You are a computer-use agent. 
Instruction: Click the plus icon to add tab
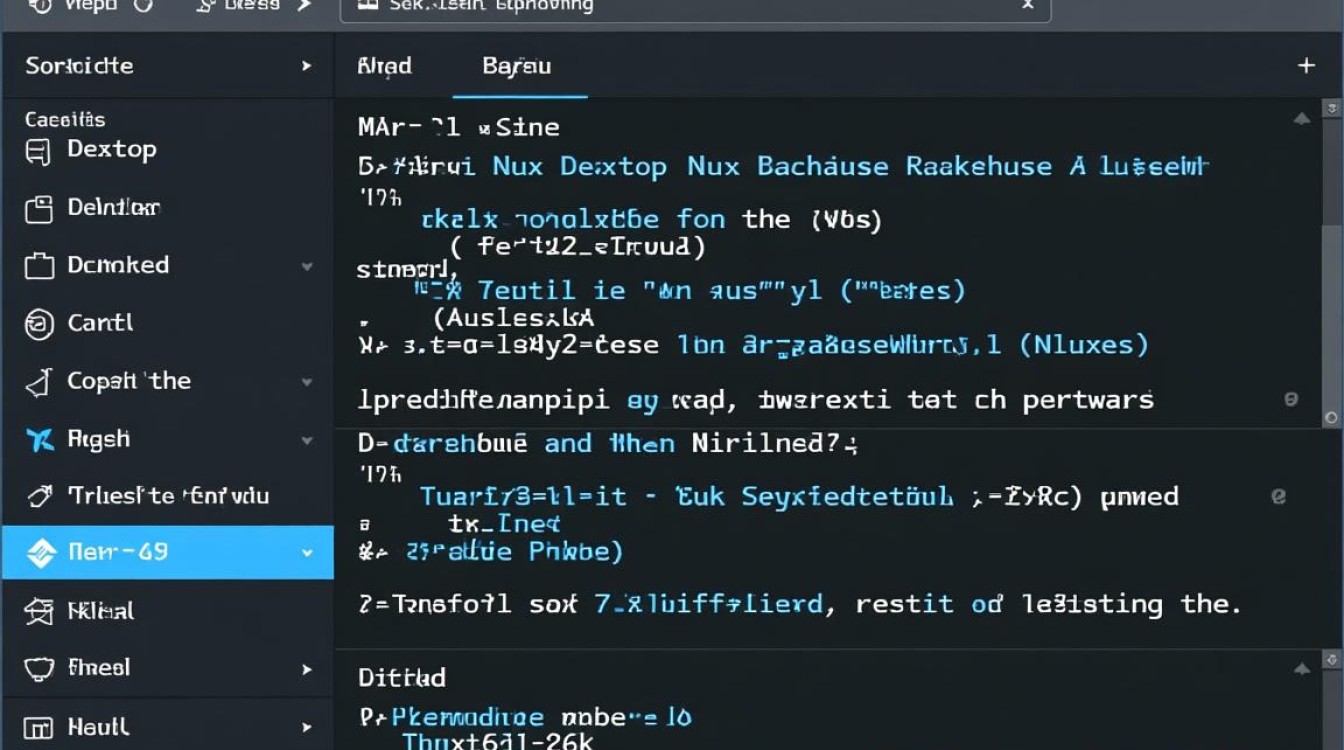click(1305, 66)
